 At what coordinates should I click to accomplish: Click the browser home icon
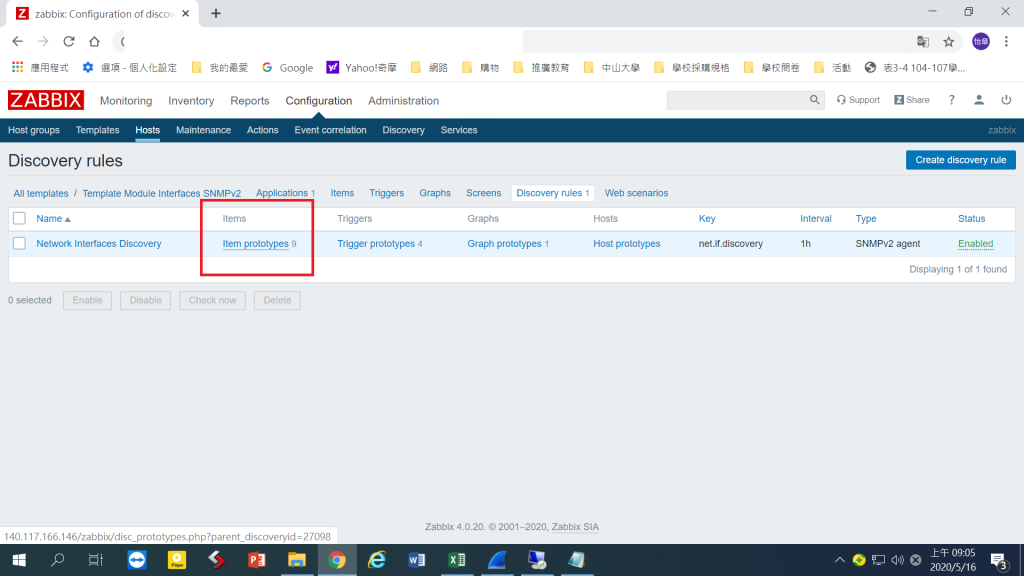point(94,41)
